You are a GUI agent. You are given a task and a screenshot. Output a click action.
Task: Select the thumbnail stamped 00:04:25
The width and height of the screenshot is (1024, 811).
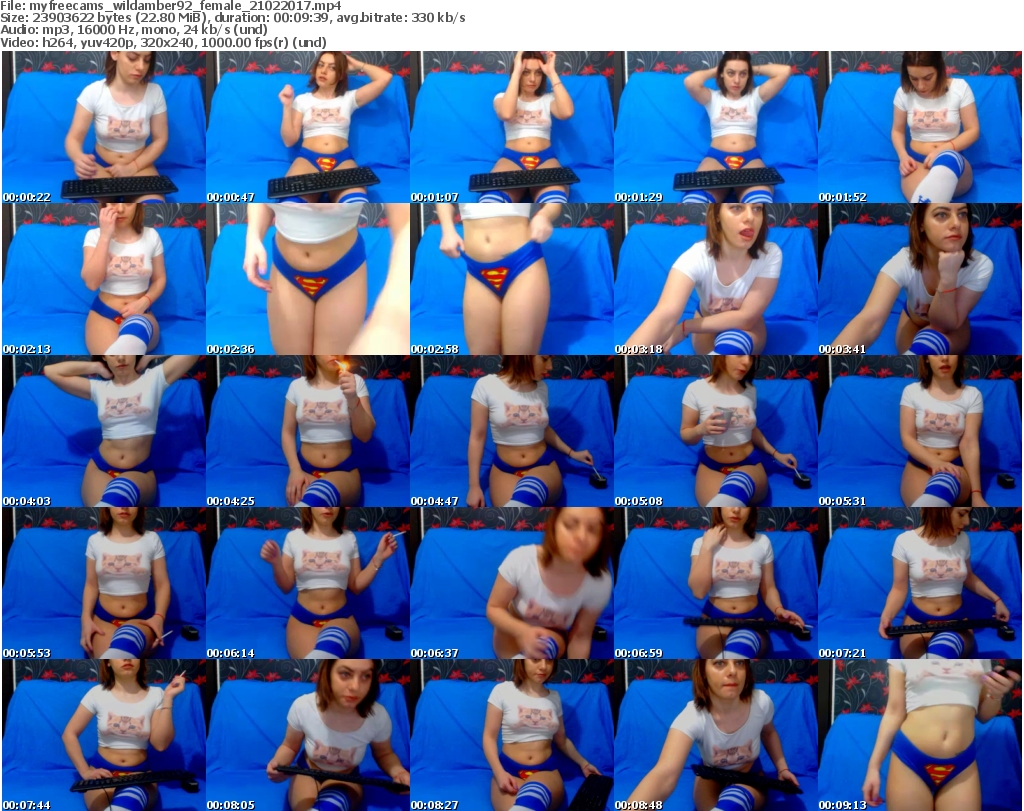(308, 431)
